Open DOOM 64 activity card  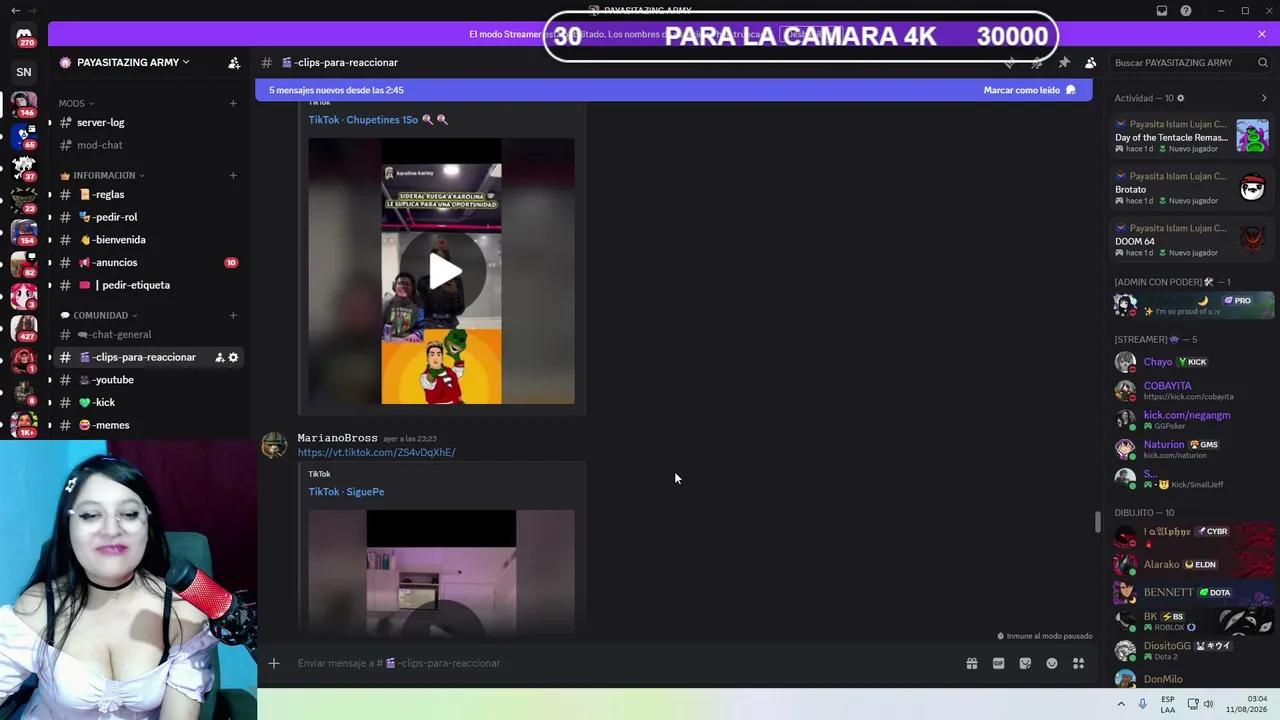pyautogui.click(x=1192, y=240)
